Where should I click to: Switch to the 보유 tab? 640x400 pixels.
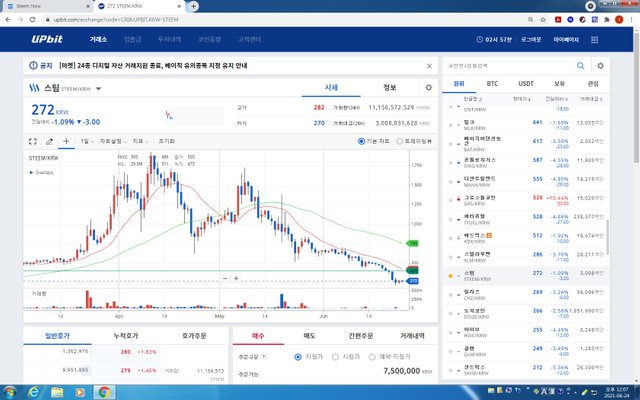pos(559,84)
